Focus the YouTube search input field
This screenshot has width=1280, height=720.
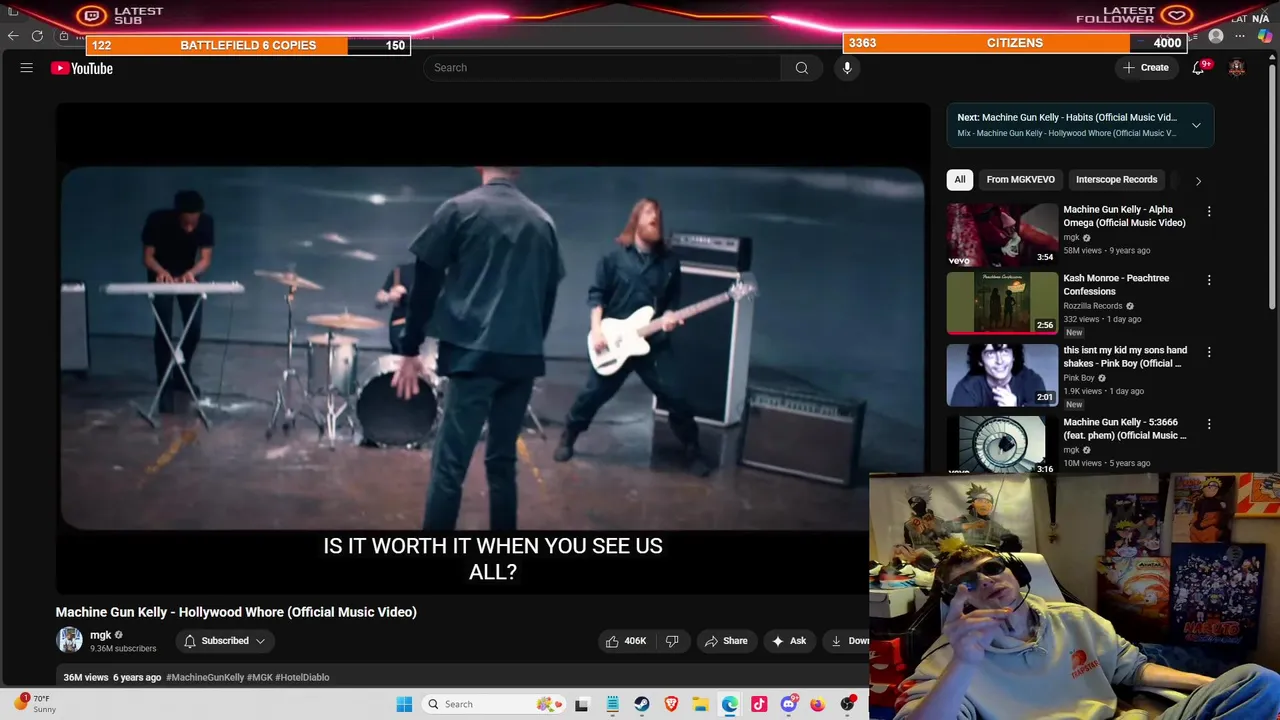[x=602, y=68]
